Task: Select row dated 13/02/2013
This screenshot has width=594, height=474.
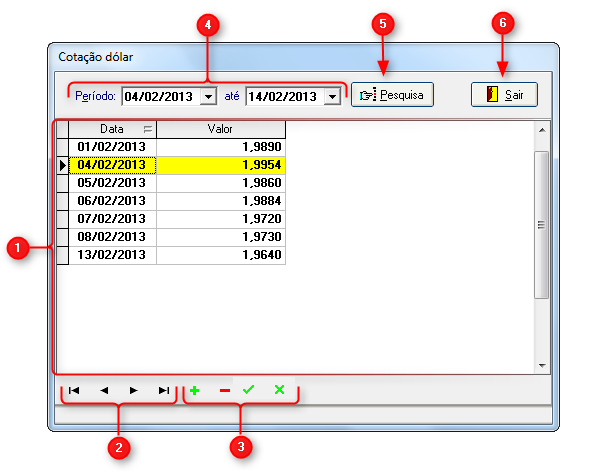Action: [171, 255]
